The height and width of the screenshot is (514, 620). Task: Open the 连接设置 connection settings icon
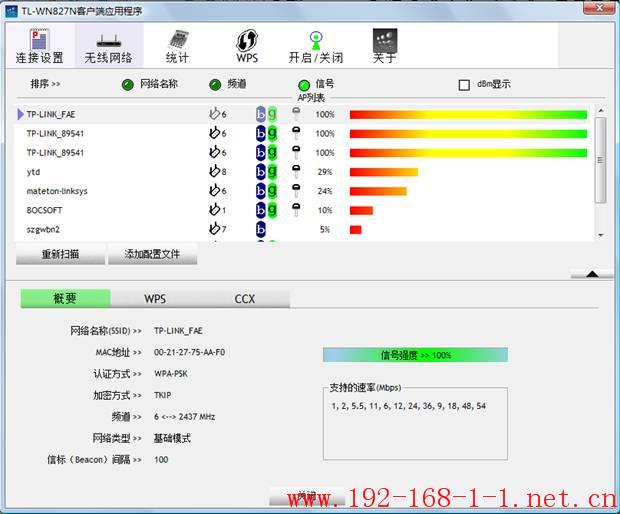40,46
